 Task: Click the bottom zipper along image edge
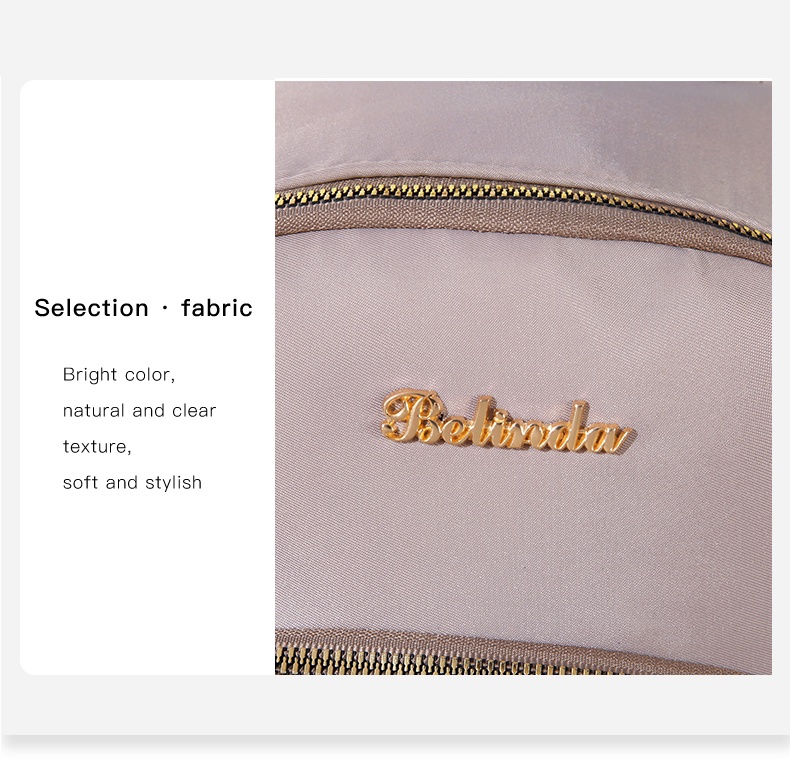click(x=523, y=660)
